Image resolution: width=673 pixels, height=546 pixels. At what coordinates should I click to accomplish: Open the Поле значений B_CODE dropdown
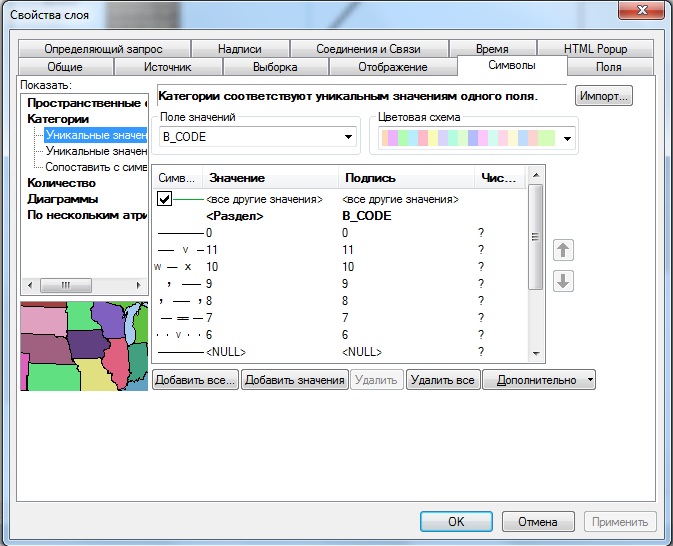click(x=348, y=137)
